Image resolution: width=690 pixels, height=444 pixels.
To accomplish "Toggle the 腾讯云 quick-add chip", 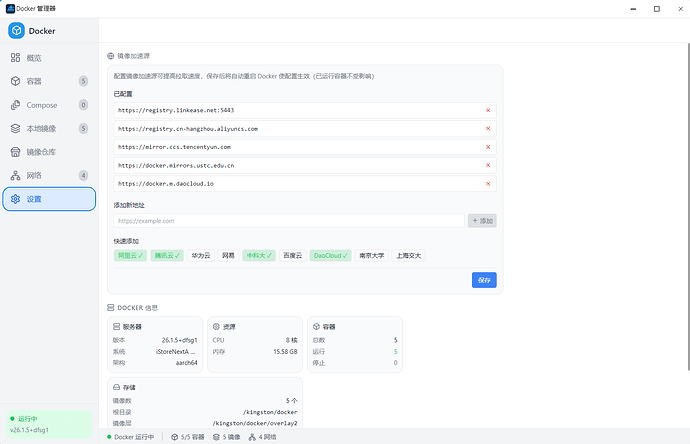I will point(167,256).
